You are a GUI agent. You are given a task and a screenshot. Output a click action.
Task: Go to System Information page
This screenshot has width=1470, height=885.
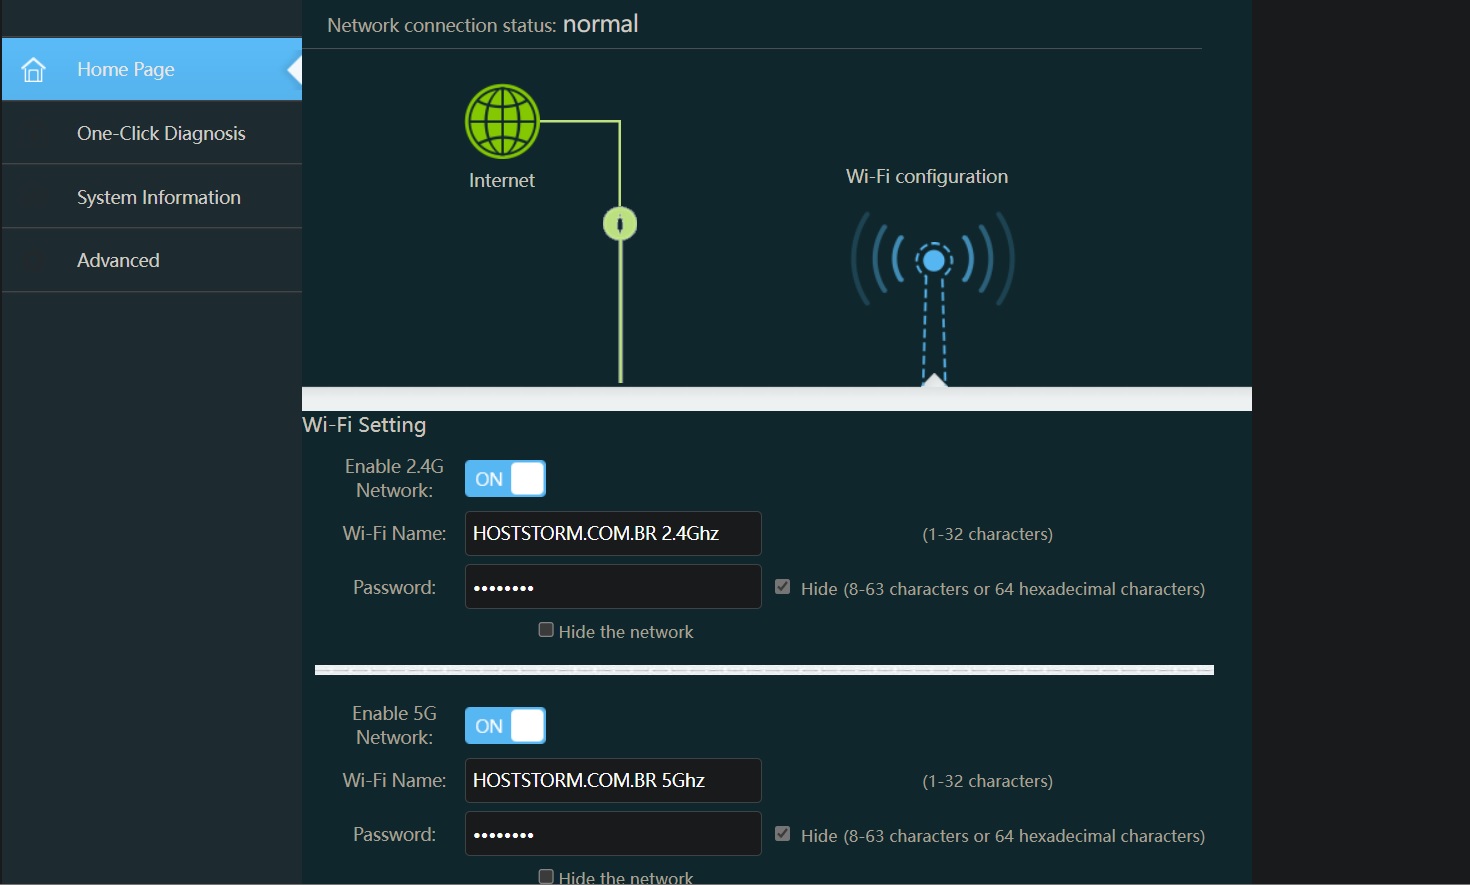point(159,197)
